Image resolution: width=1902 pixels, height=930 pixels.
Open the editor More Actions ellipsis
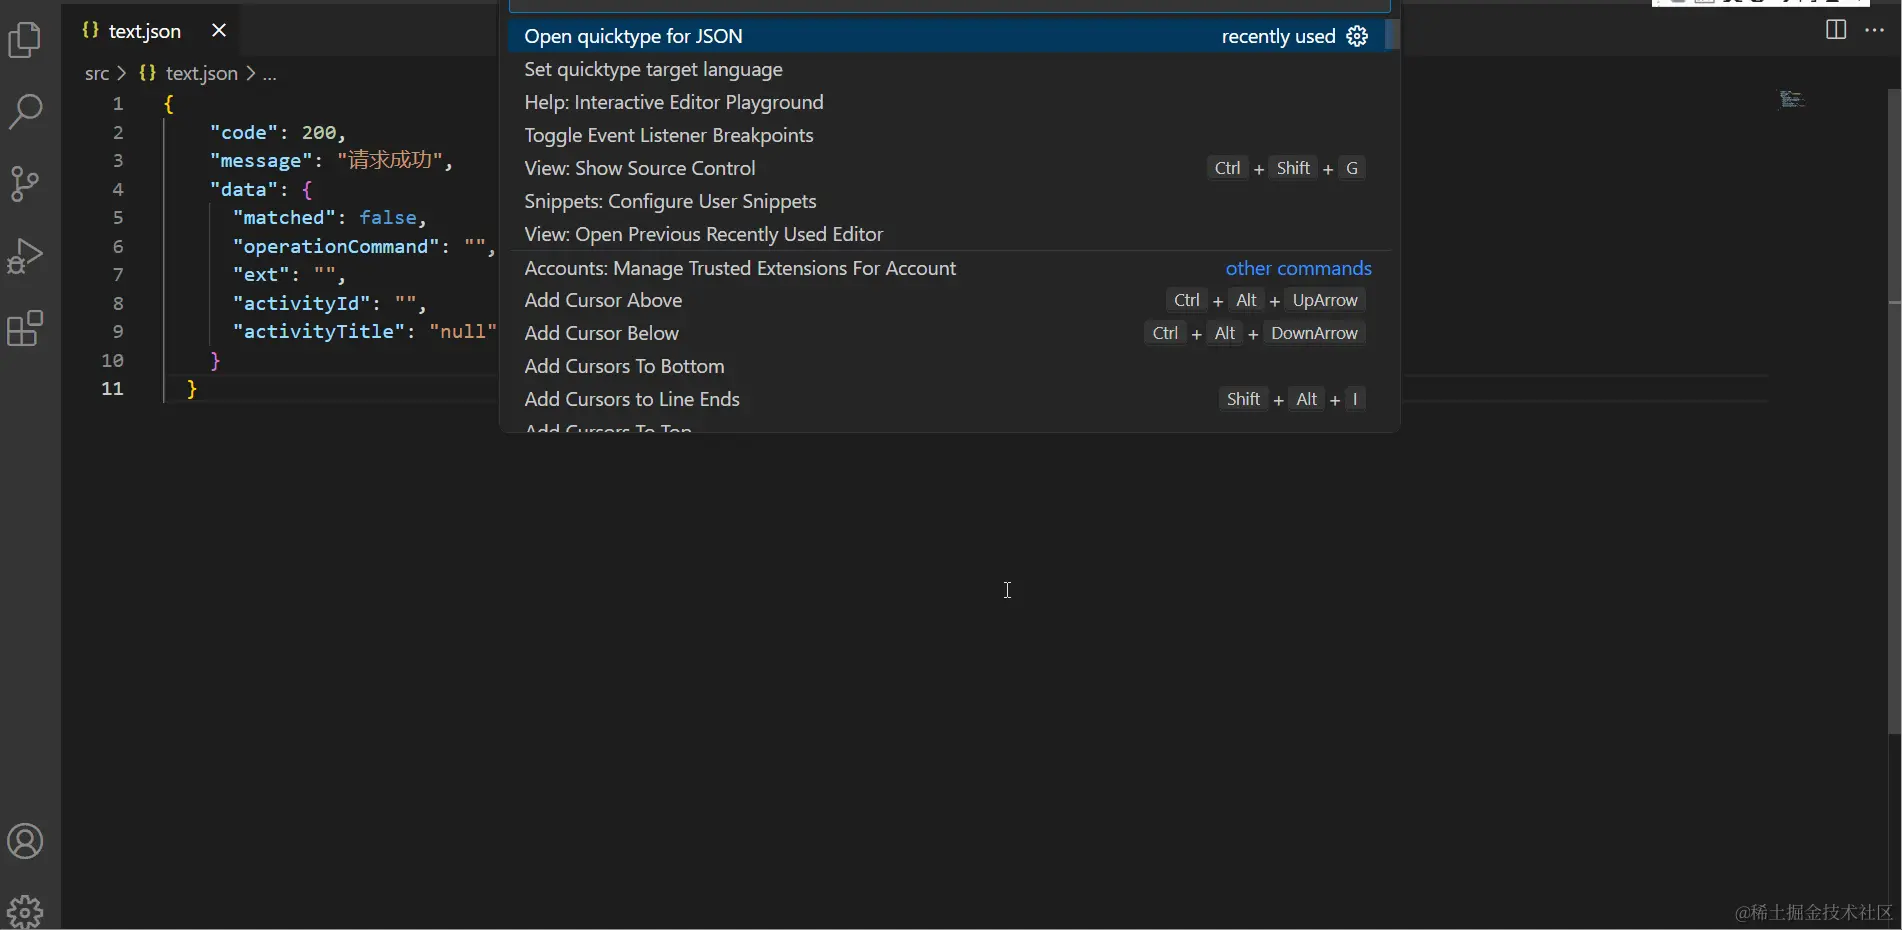[1875, 30]
